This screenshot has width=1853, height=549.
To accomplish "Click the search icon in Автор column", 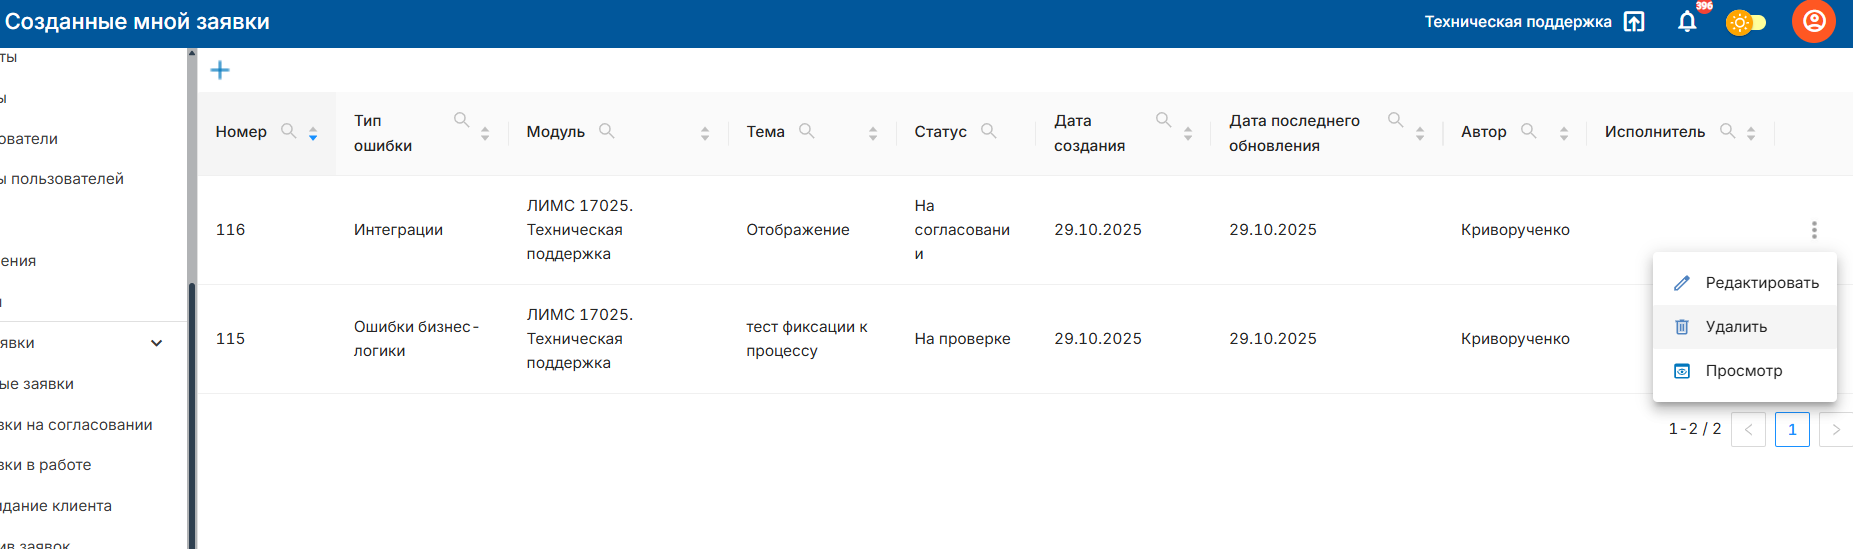I will (x=1529, y=131).
